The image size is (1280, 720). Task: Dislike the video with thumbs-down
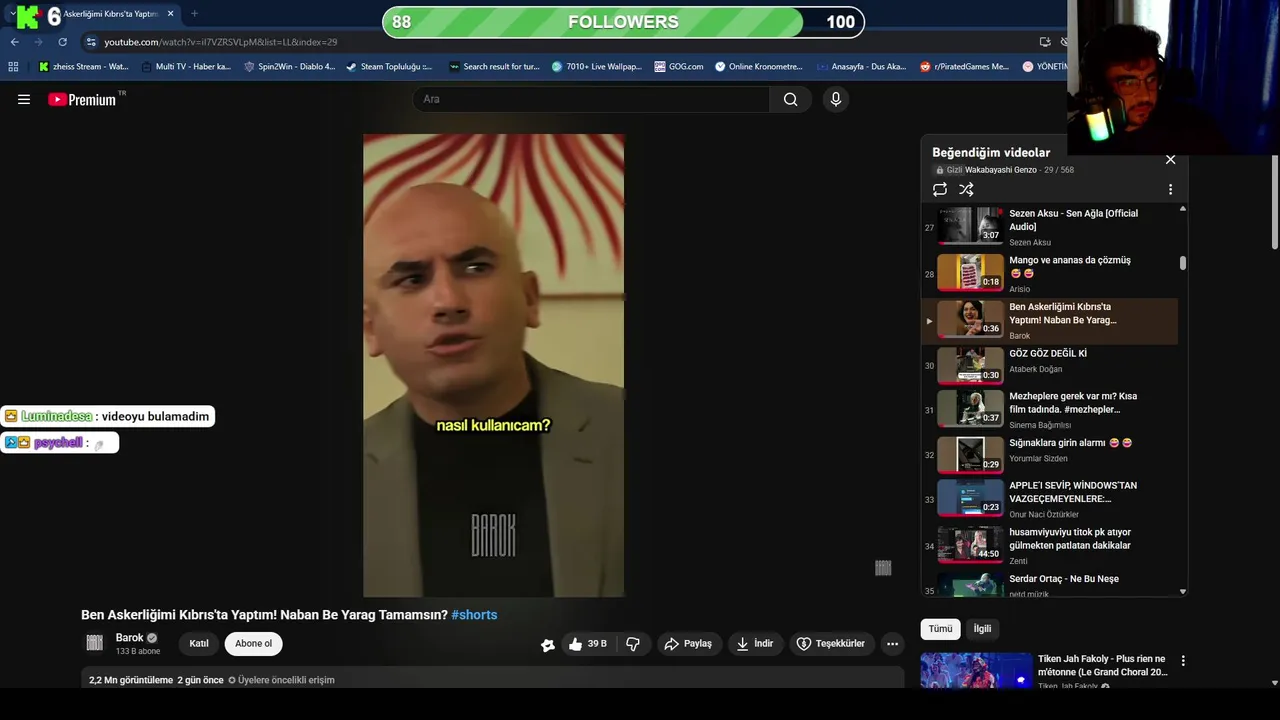pyautogui.click(x=633, y=644)
